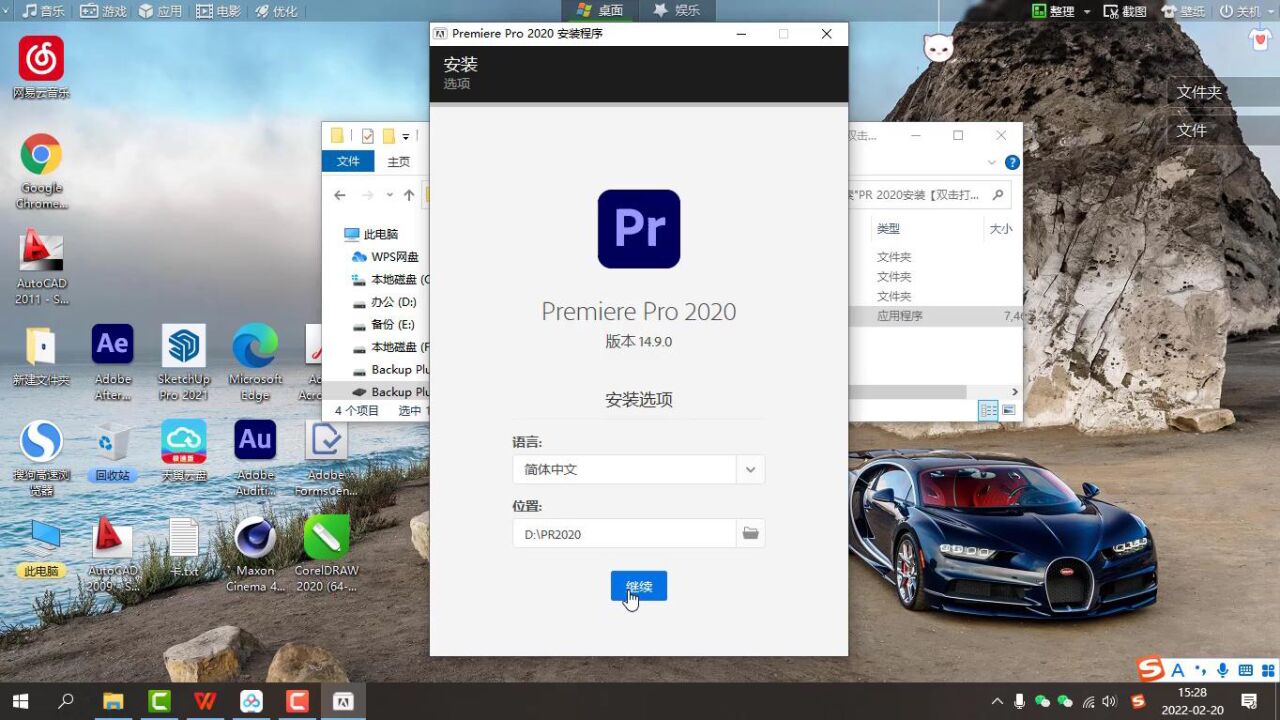The width and height of the screenshot is (1280, 720).
Task: Open the notification center icon in taskbar
Action: pyautogui.click(x=1249, y=701)
